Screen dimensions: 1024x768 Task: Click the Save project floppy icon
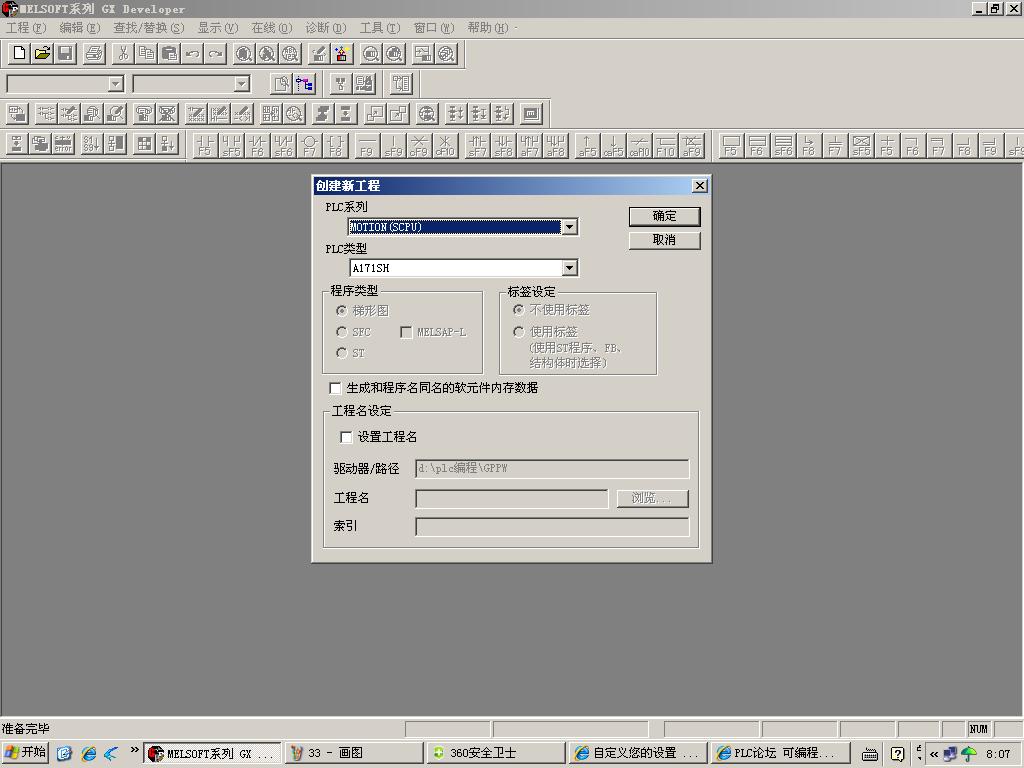(65, 54)
